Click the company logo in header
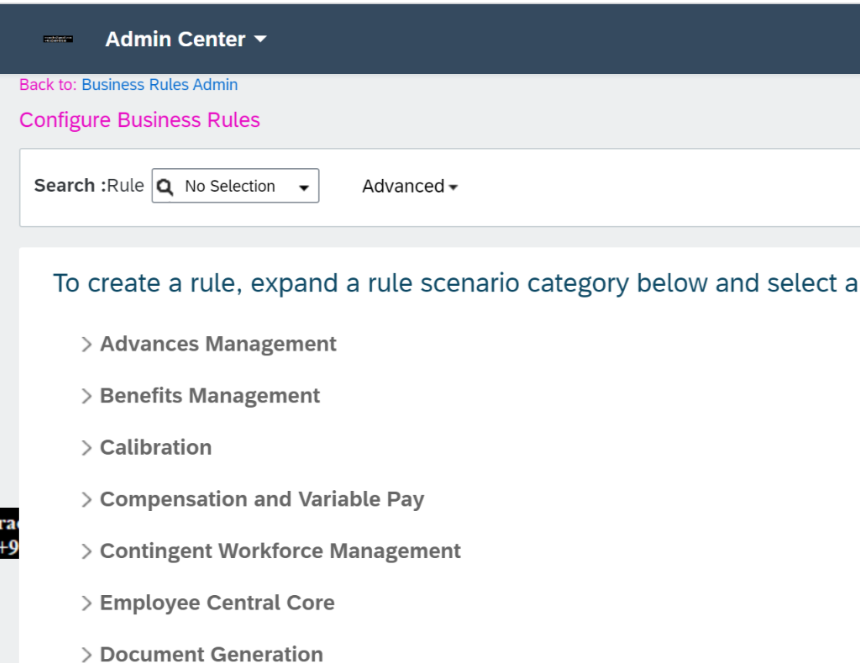860x663 pixels. click(58, 39)
